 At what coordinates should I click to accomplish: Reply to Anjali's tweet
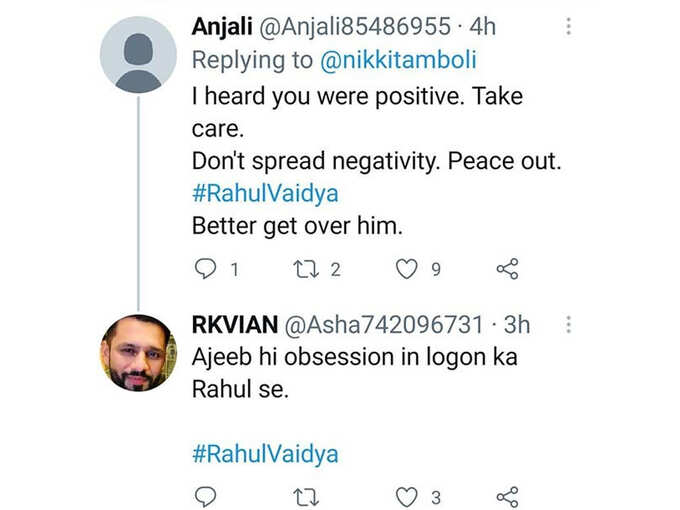pyautogui.click(x=205, y=269)
